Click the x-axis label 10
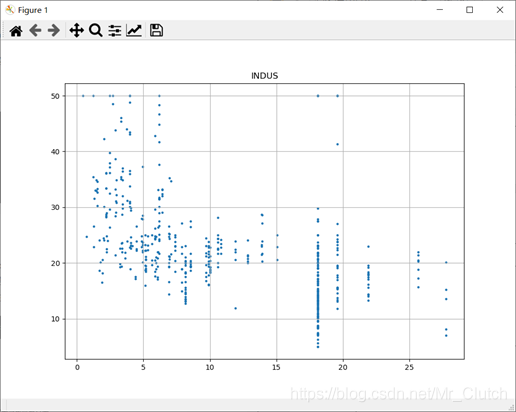This screenshot has width=516, height=412. pos(210,367)
